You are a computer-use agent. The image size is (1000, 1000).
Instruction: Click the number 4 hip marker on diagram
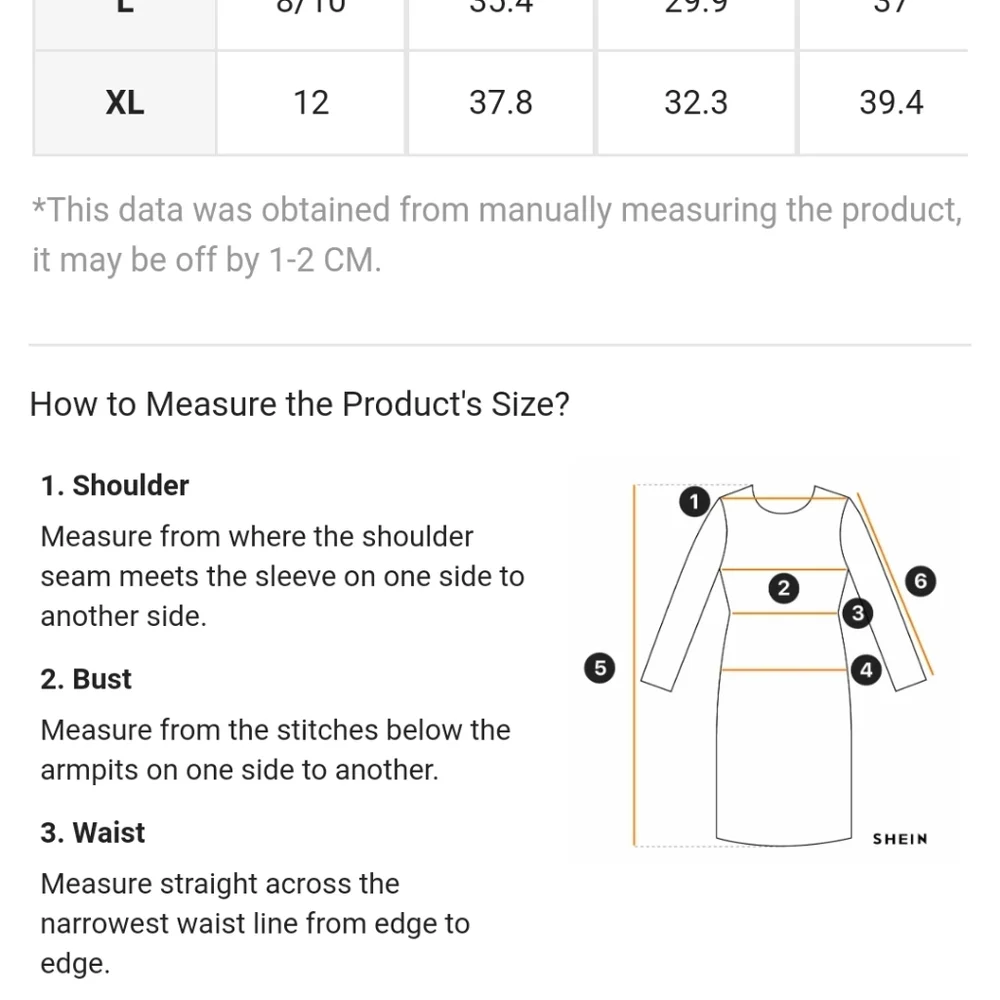[866, 670]
